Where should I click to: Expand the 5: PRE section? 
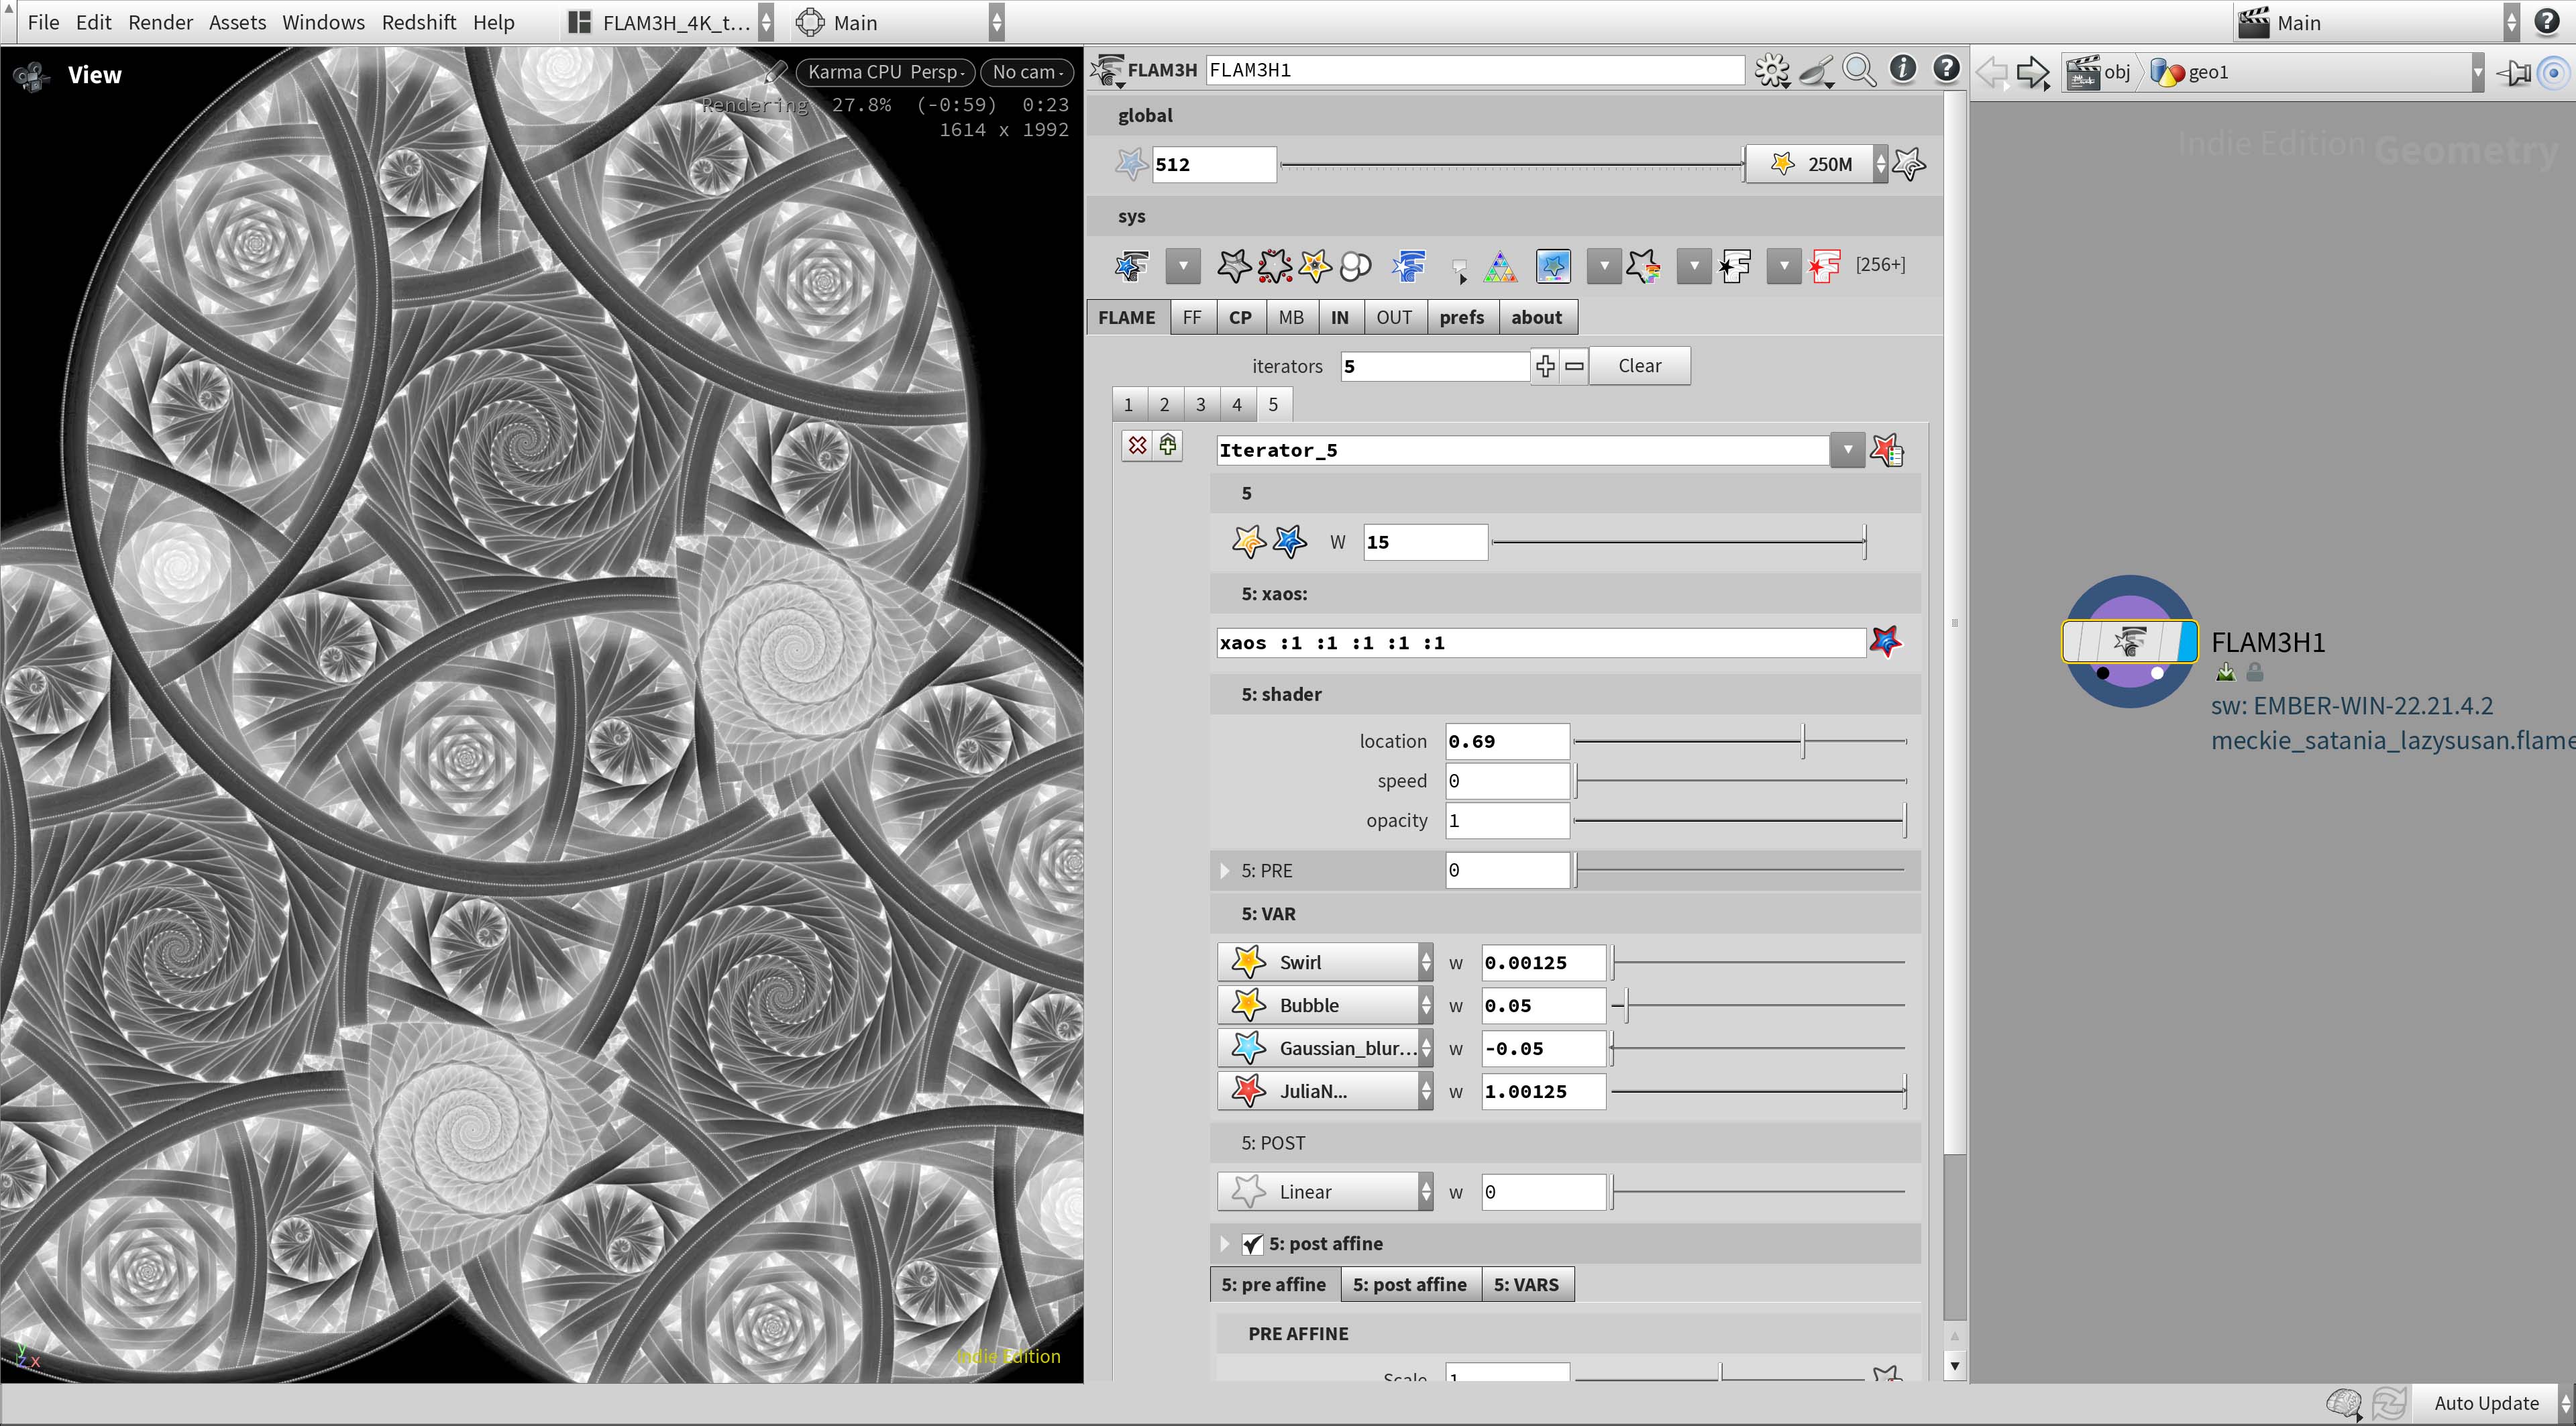click(1225, 871)
